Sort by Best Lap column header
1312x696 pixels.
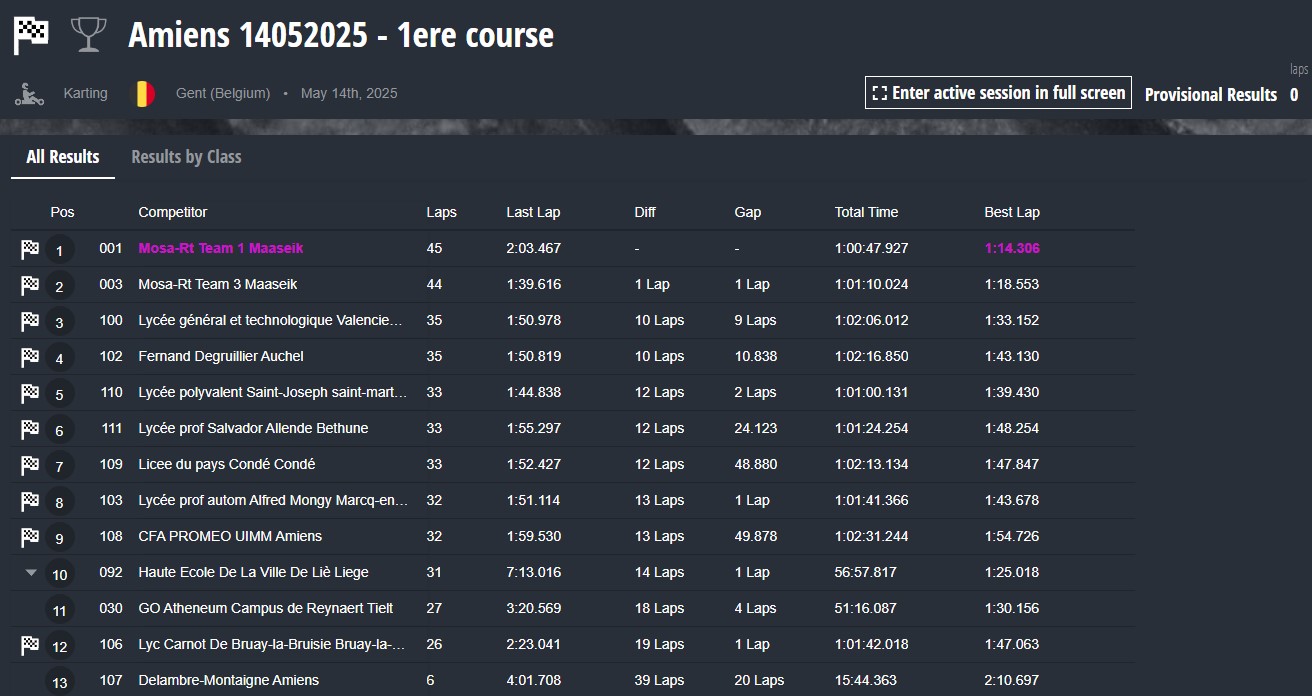[1011, 212]
